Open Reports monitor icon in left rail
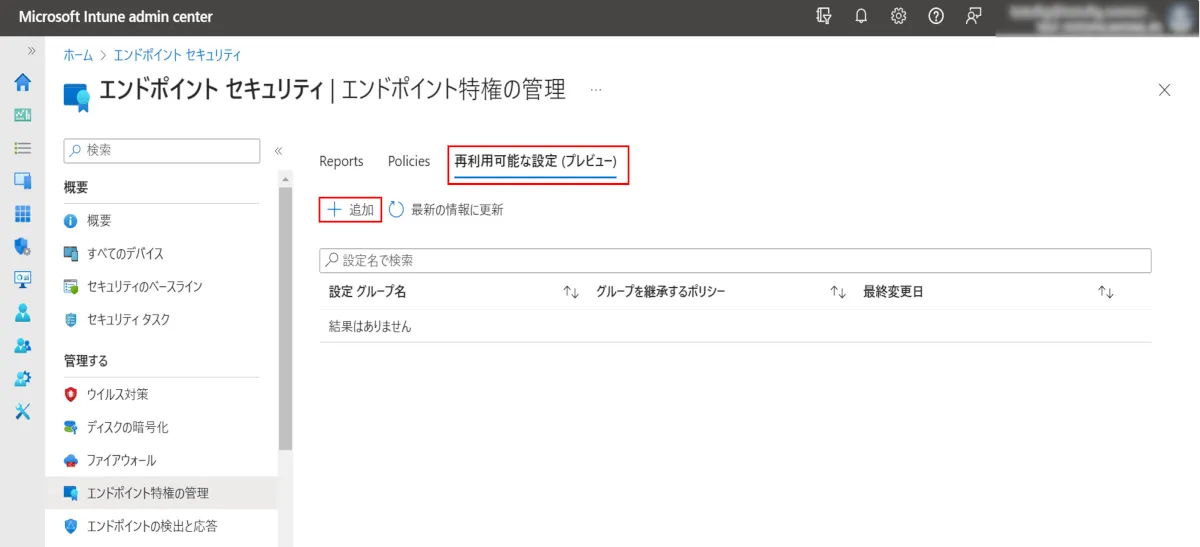1200x547 pixels. [x=22, y=279]
